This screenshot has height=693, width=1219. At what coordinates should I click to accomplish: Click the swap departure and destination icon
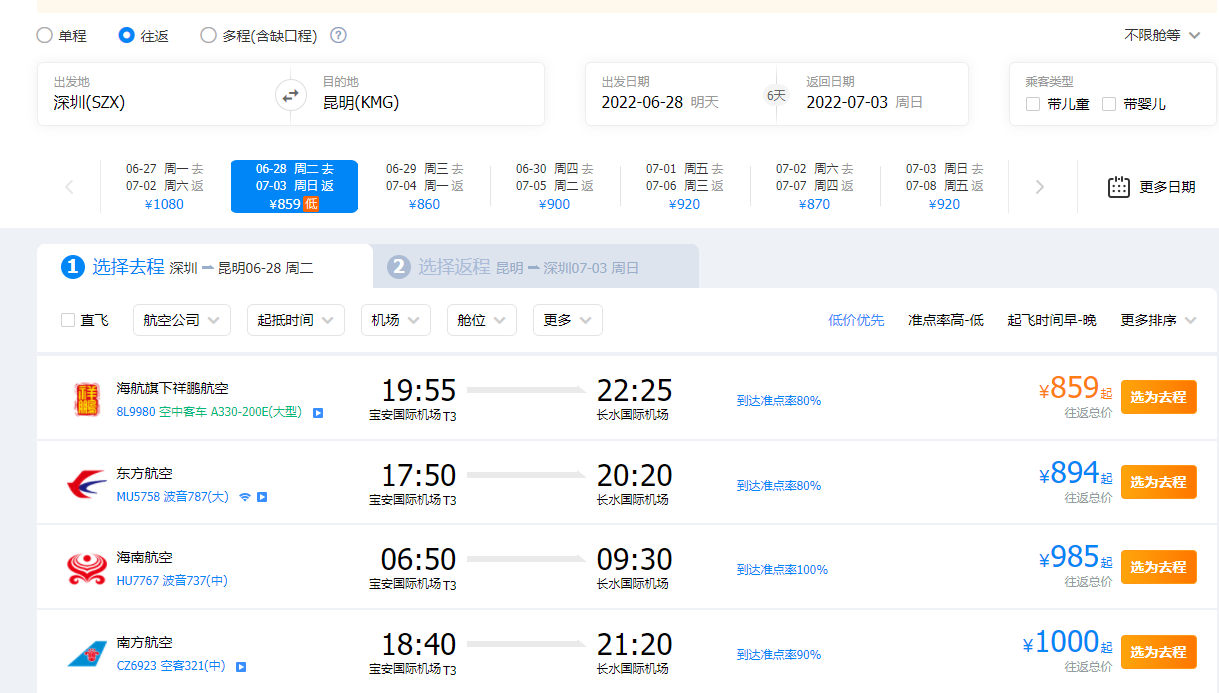290,95
